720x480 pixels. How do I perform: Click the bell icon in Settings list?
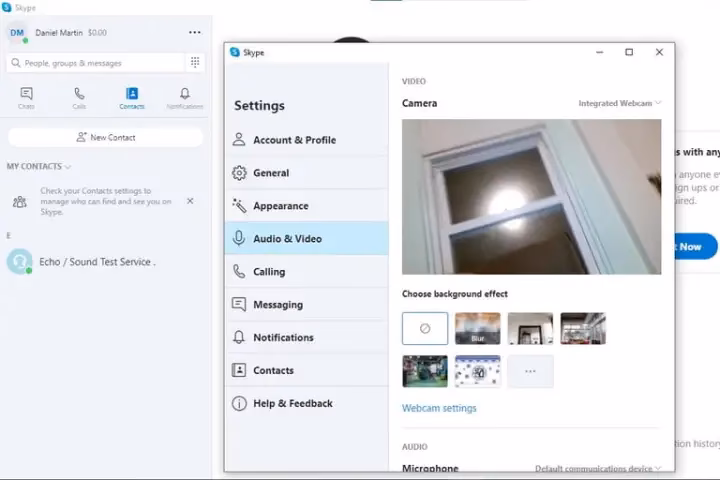coord(239,337)
